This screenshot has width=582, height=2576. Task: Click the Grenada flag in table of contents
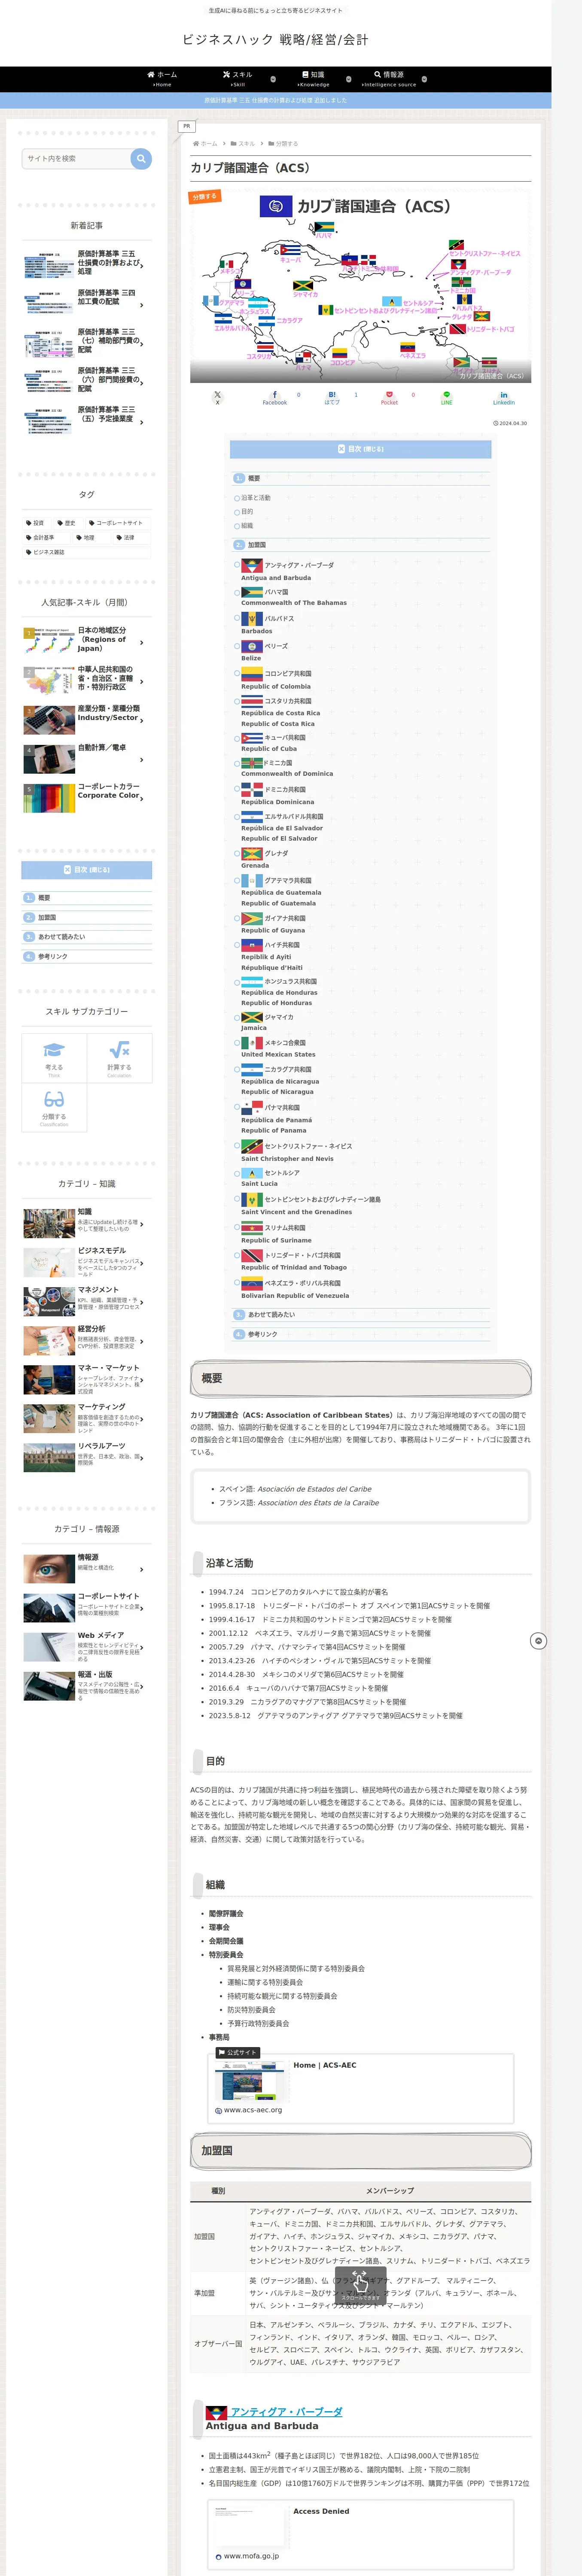pyautogui.click(x=252, y=853)
